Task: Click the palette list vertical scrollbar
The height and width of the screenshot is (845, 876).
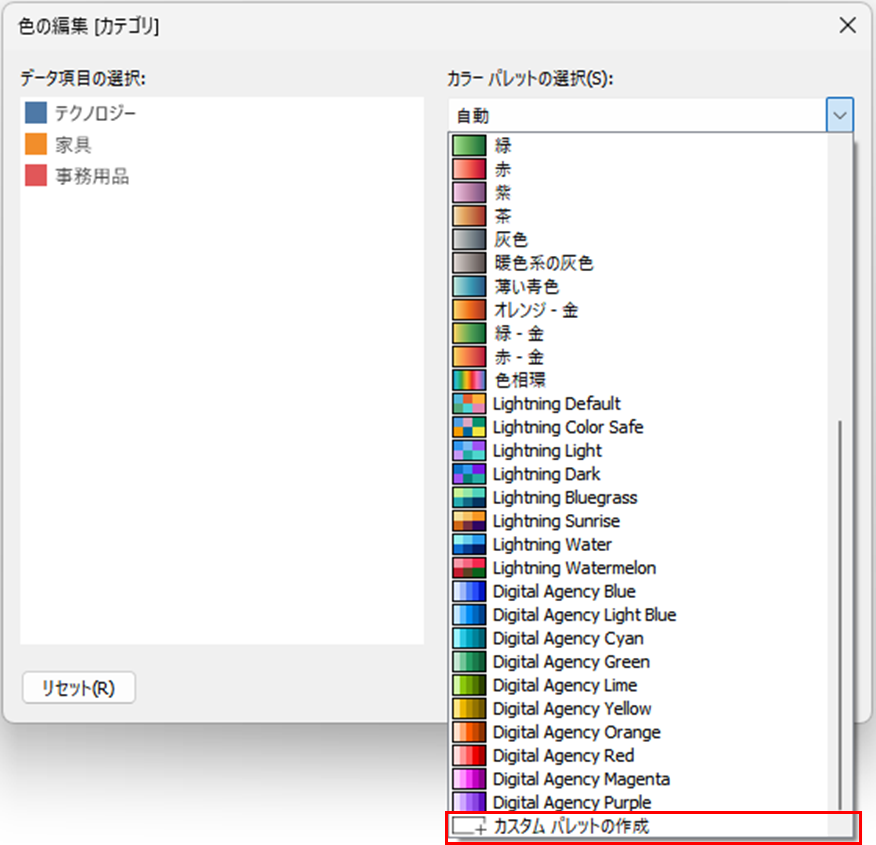Action: click(x=841, y=600)
